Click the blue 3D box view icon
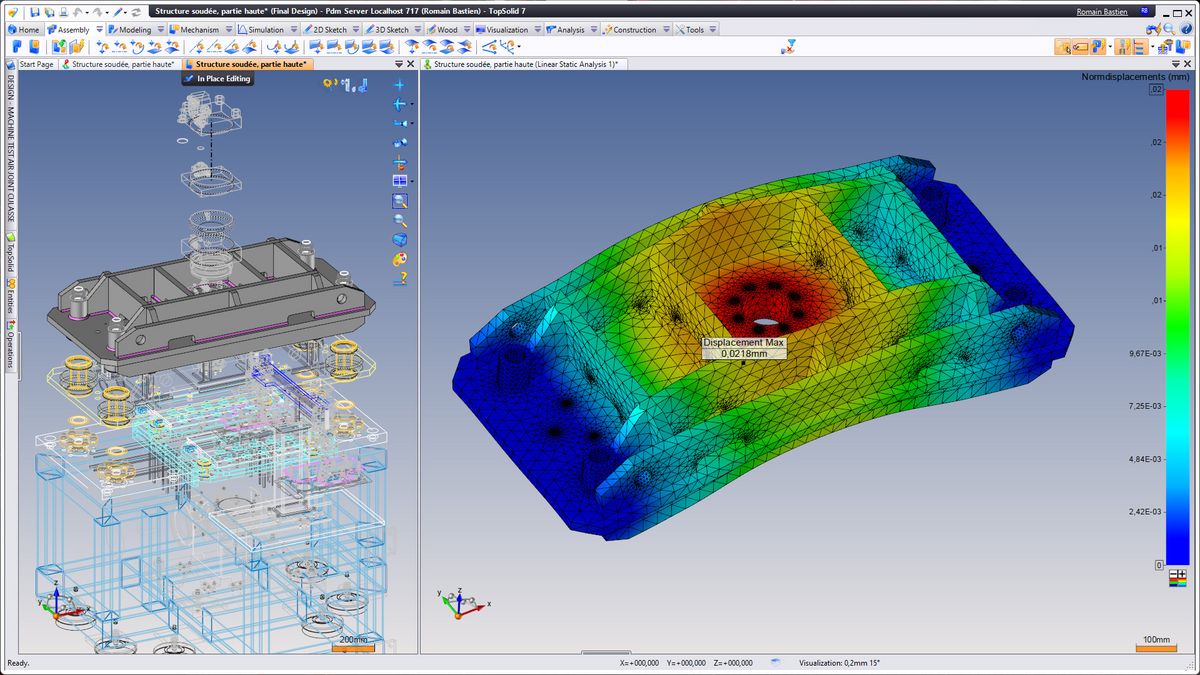This screenshot has width=1200, height=675. (400, 240)
